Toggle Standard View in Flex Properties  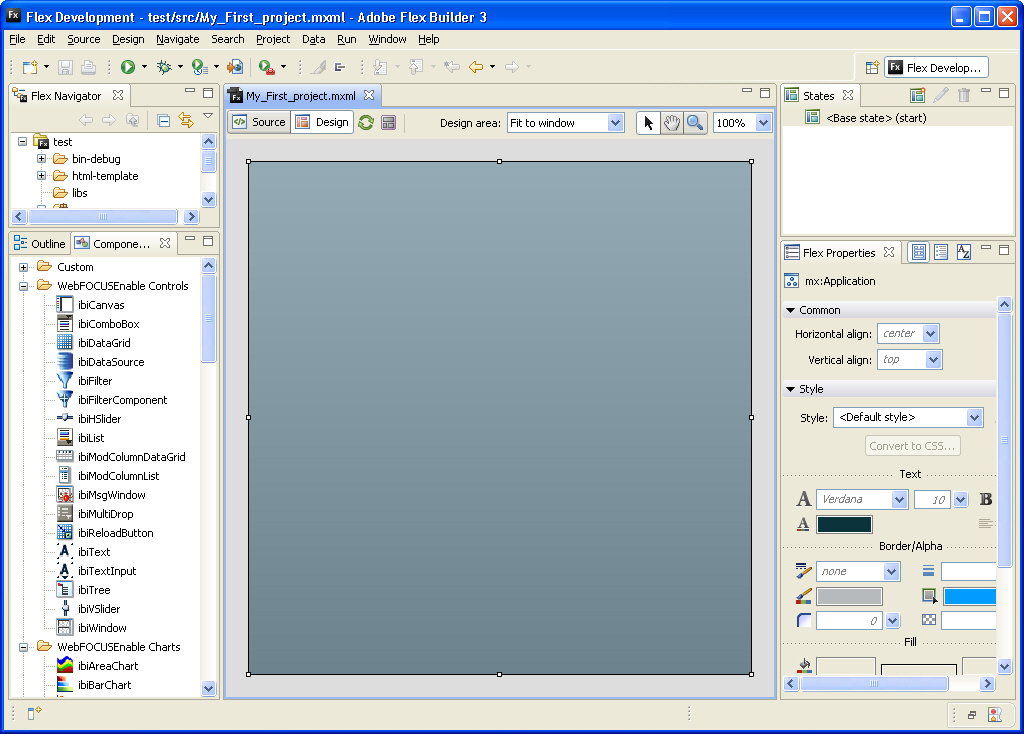click(918, 252)
